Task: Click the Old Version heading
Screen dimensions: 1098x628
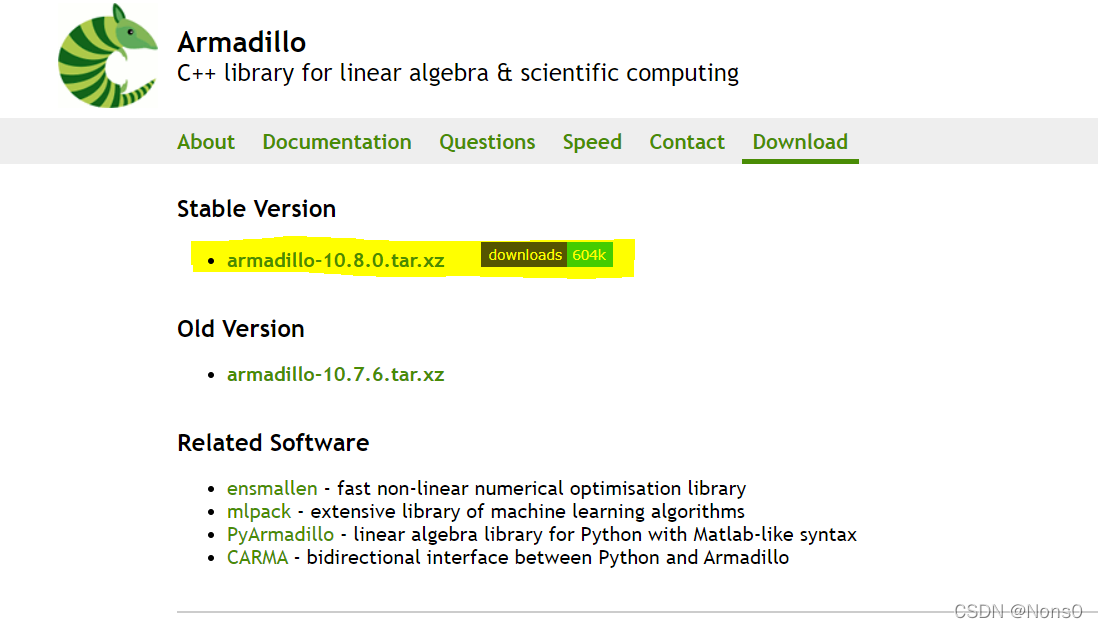Action: (240, 329)
